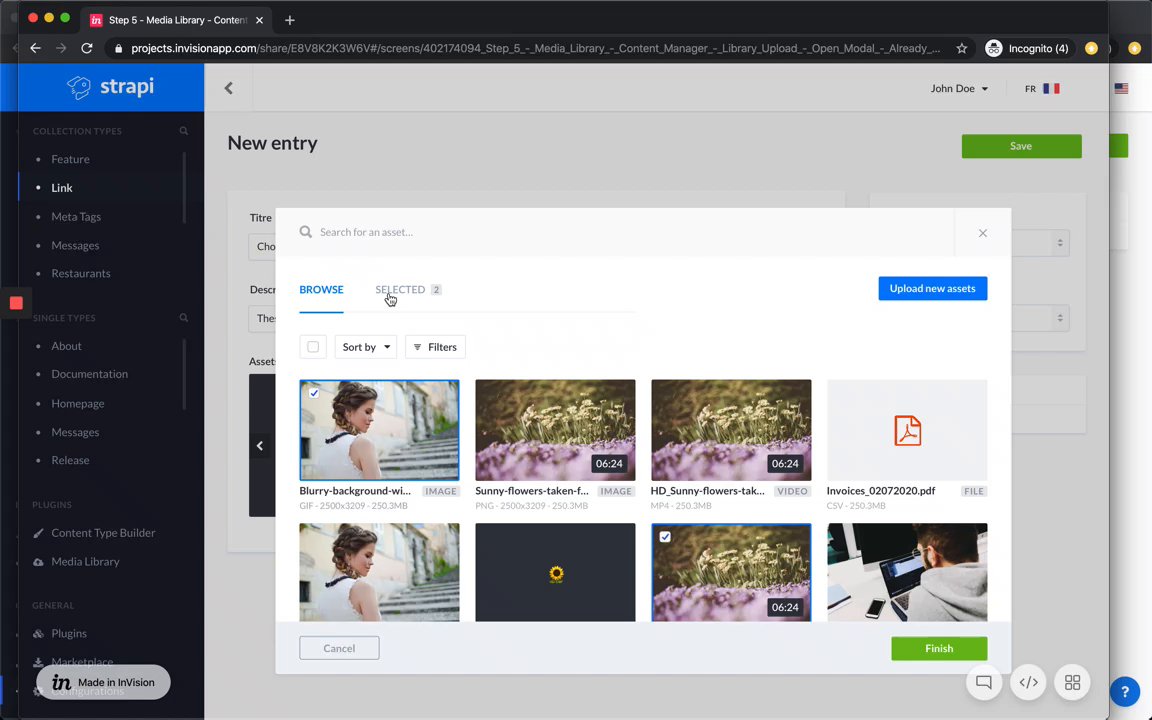Switch to the BROWSE tab
1152x720 pixels.
321,289
